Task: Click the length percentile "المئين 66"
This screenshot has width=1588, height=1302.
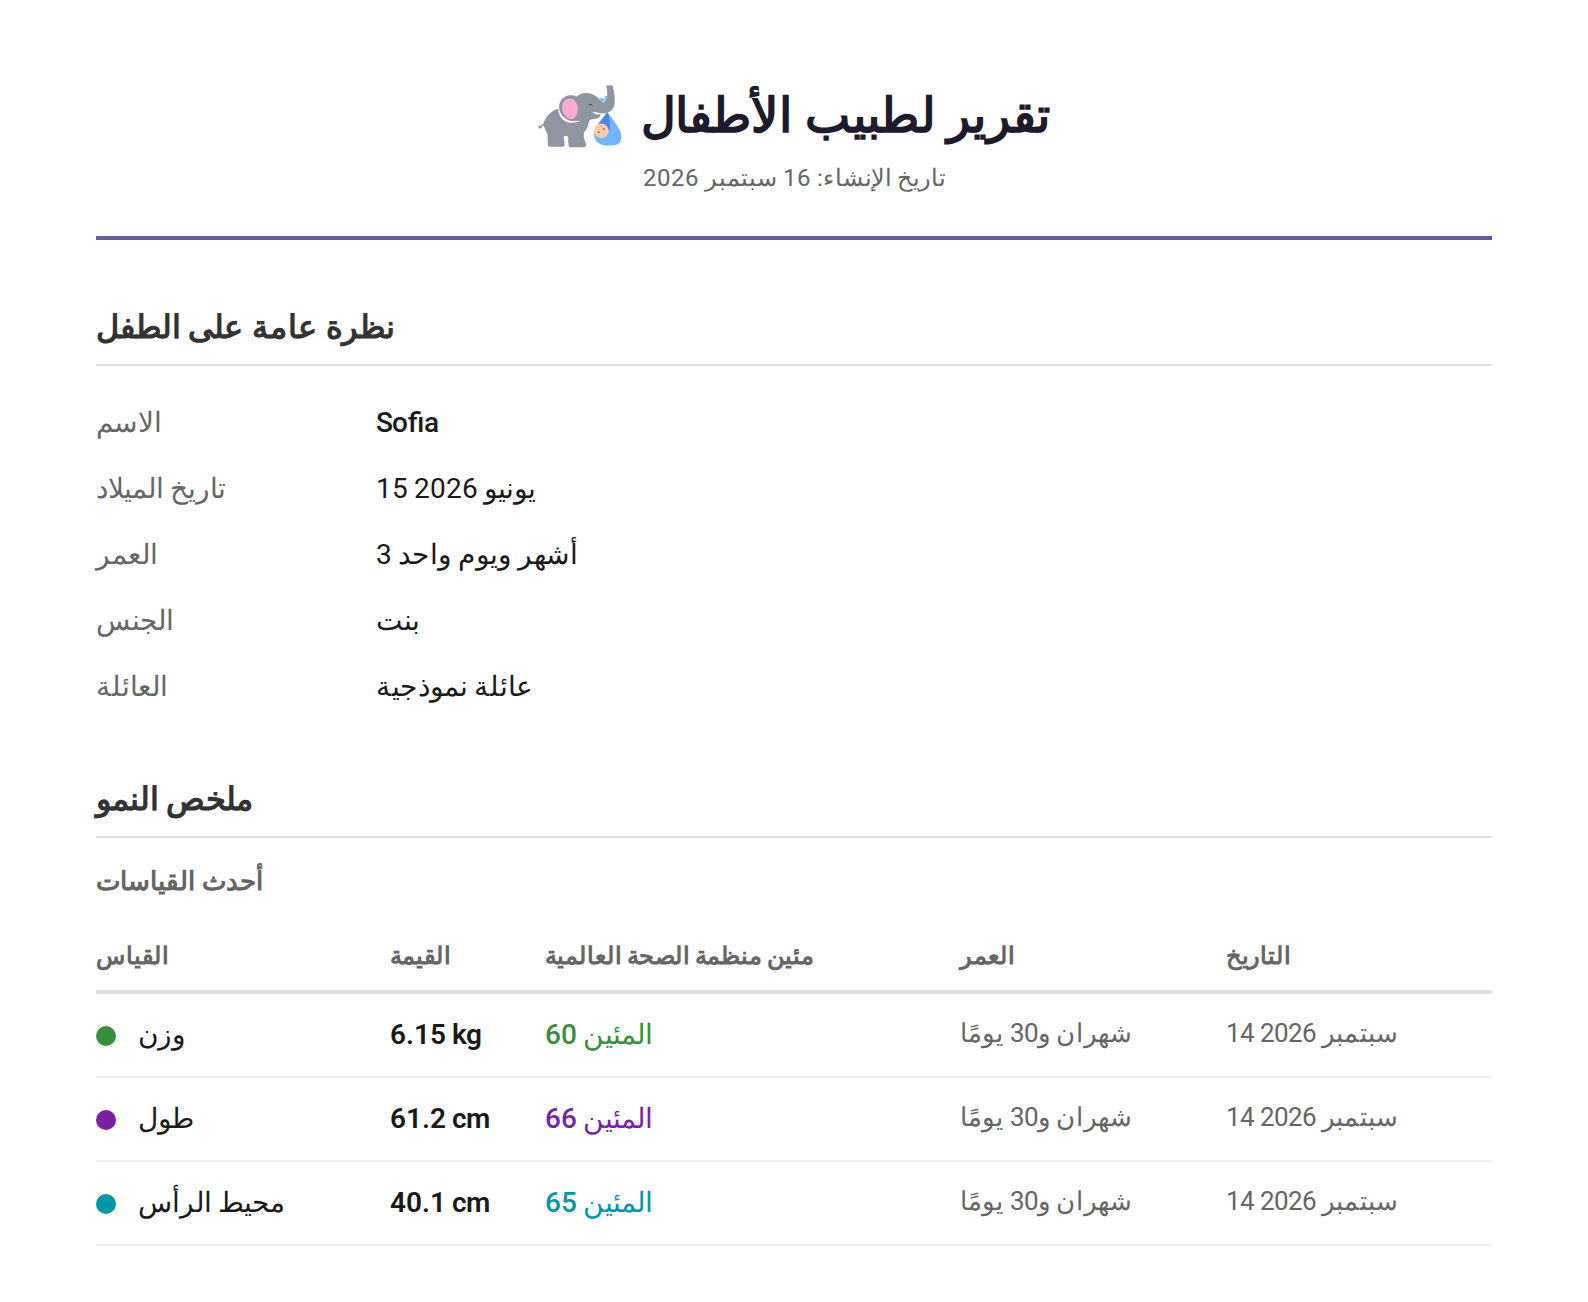Action: [x=599, y=1119]
